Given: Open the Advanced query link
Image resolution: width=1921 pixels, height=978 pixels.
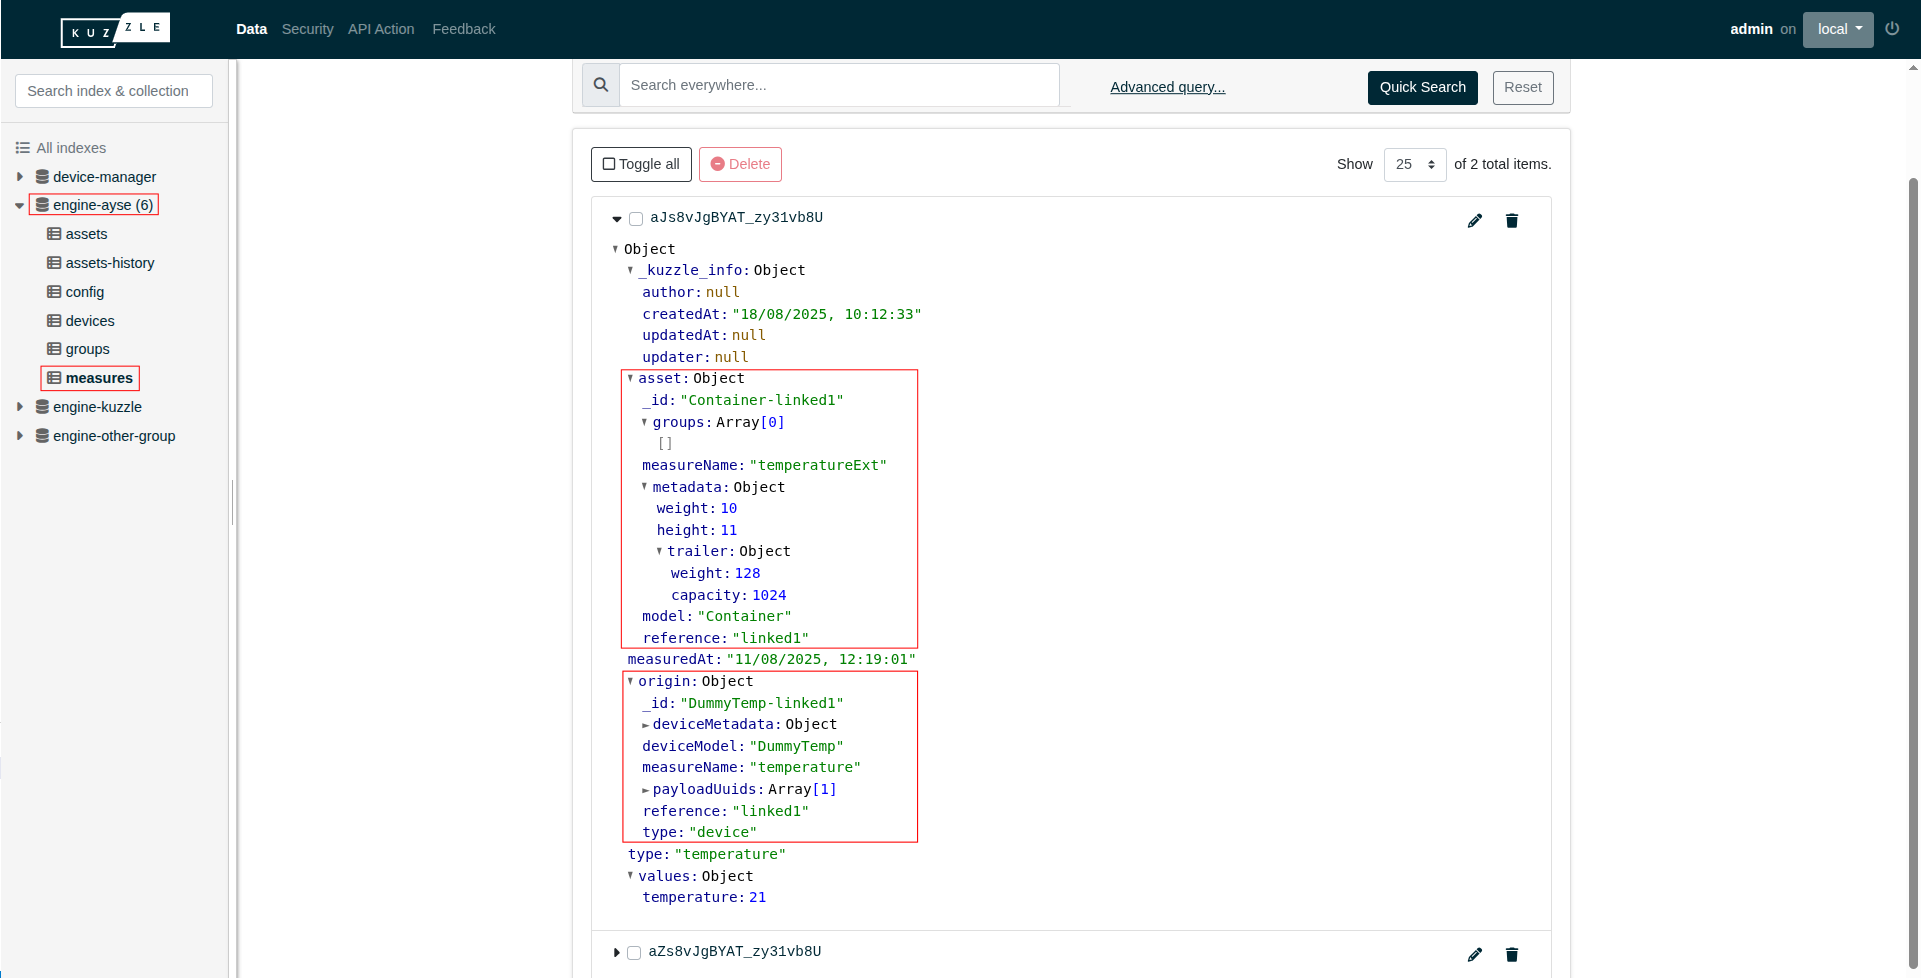Looking at the screenshot, I should click(x=1167, y=87).
